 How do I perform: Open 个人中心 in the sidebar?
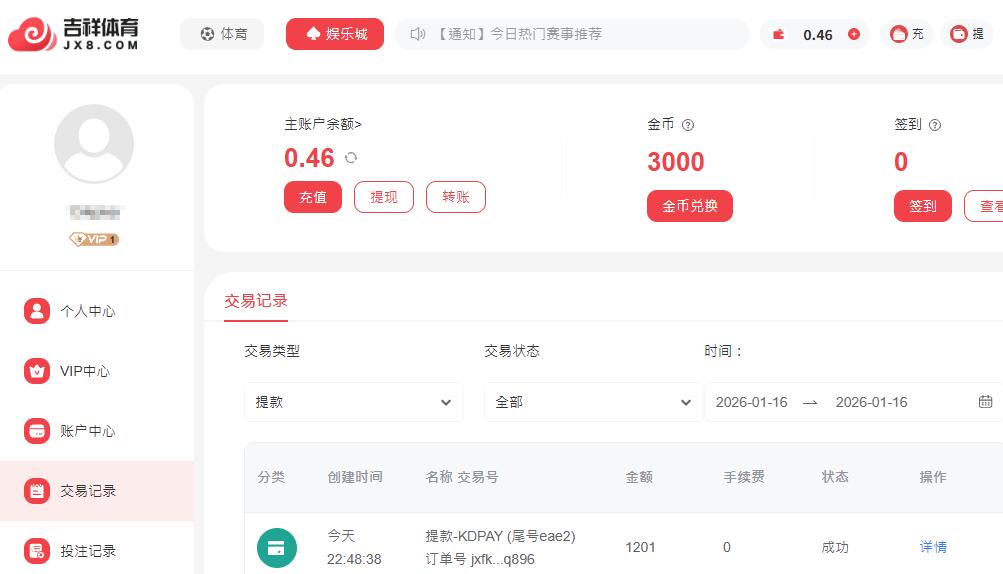point(87,311)
